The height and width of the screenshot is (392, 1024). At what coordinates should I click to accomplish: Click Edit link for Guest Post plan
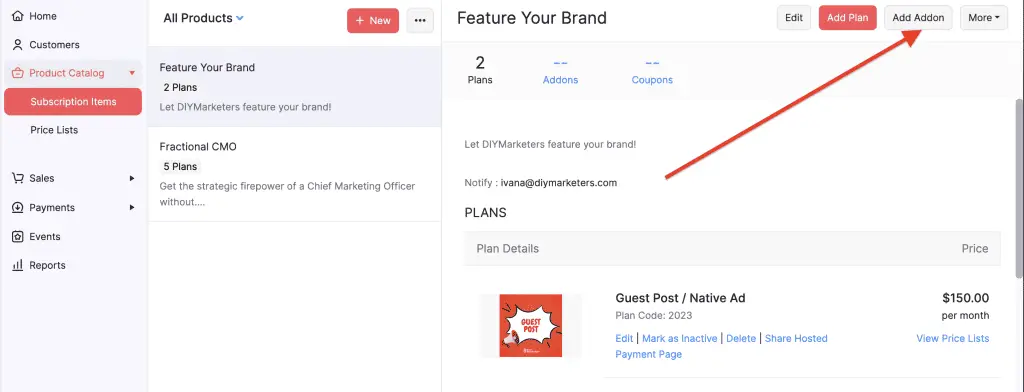click(x=624, y=338)
